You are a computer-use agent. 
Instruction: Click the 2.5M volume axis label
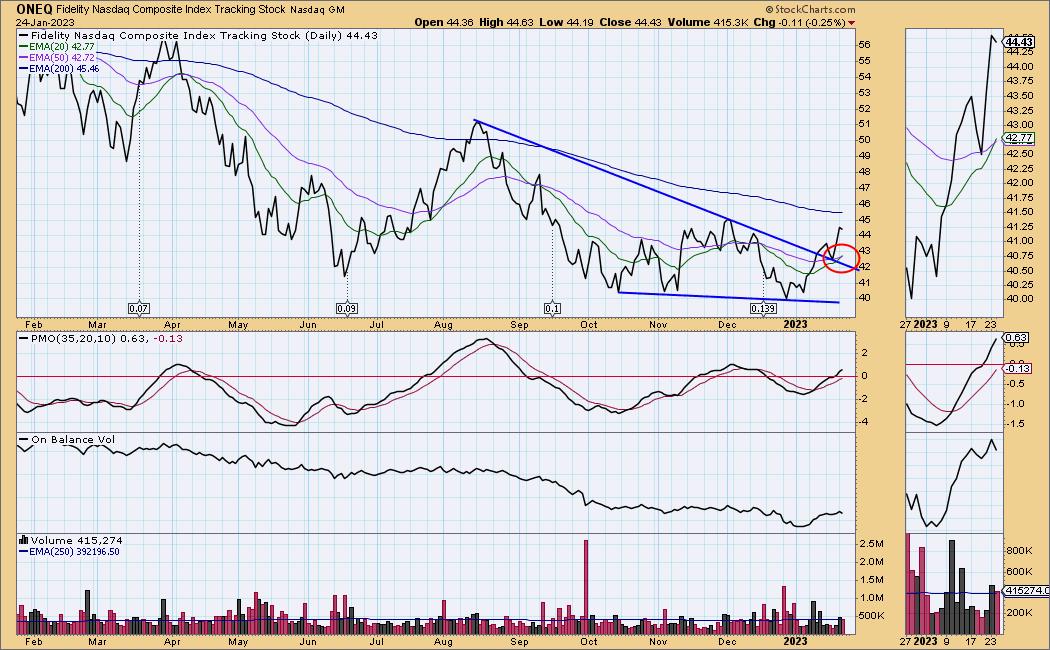(x=871, y=543)
